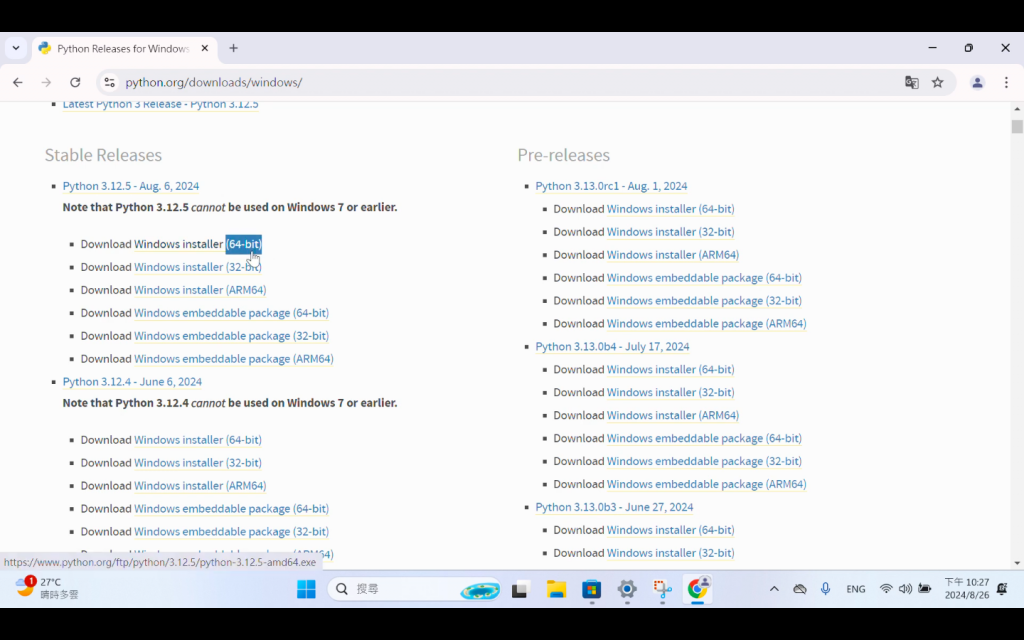
Task: Download Python 3.12.4 Windows installer (32-bit)
Action: coord(198,462)
